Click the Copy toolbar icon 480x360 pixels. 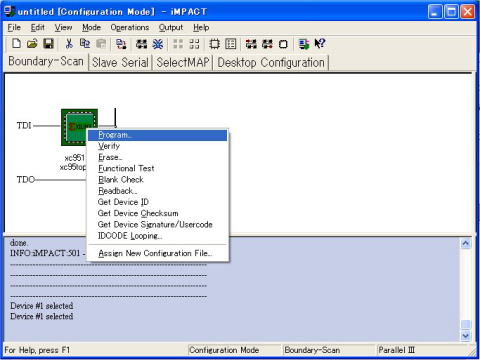[85, 44]
